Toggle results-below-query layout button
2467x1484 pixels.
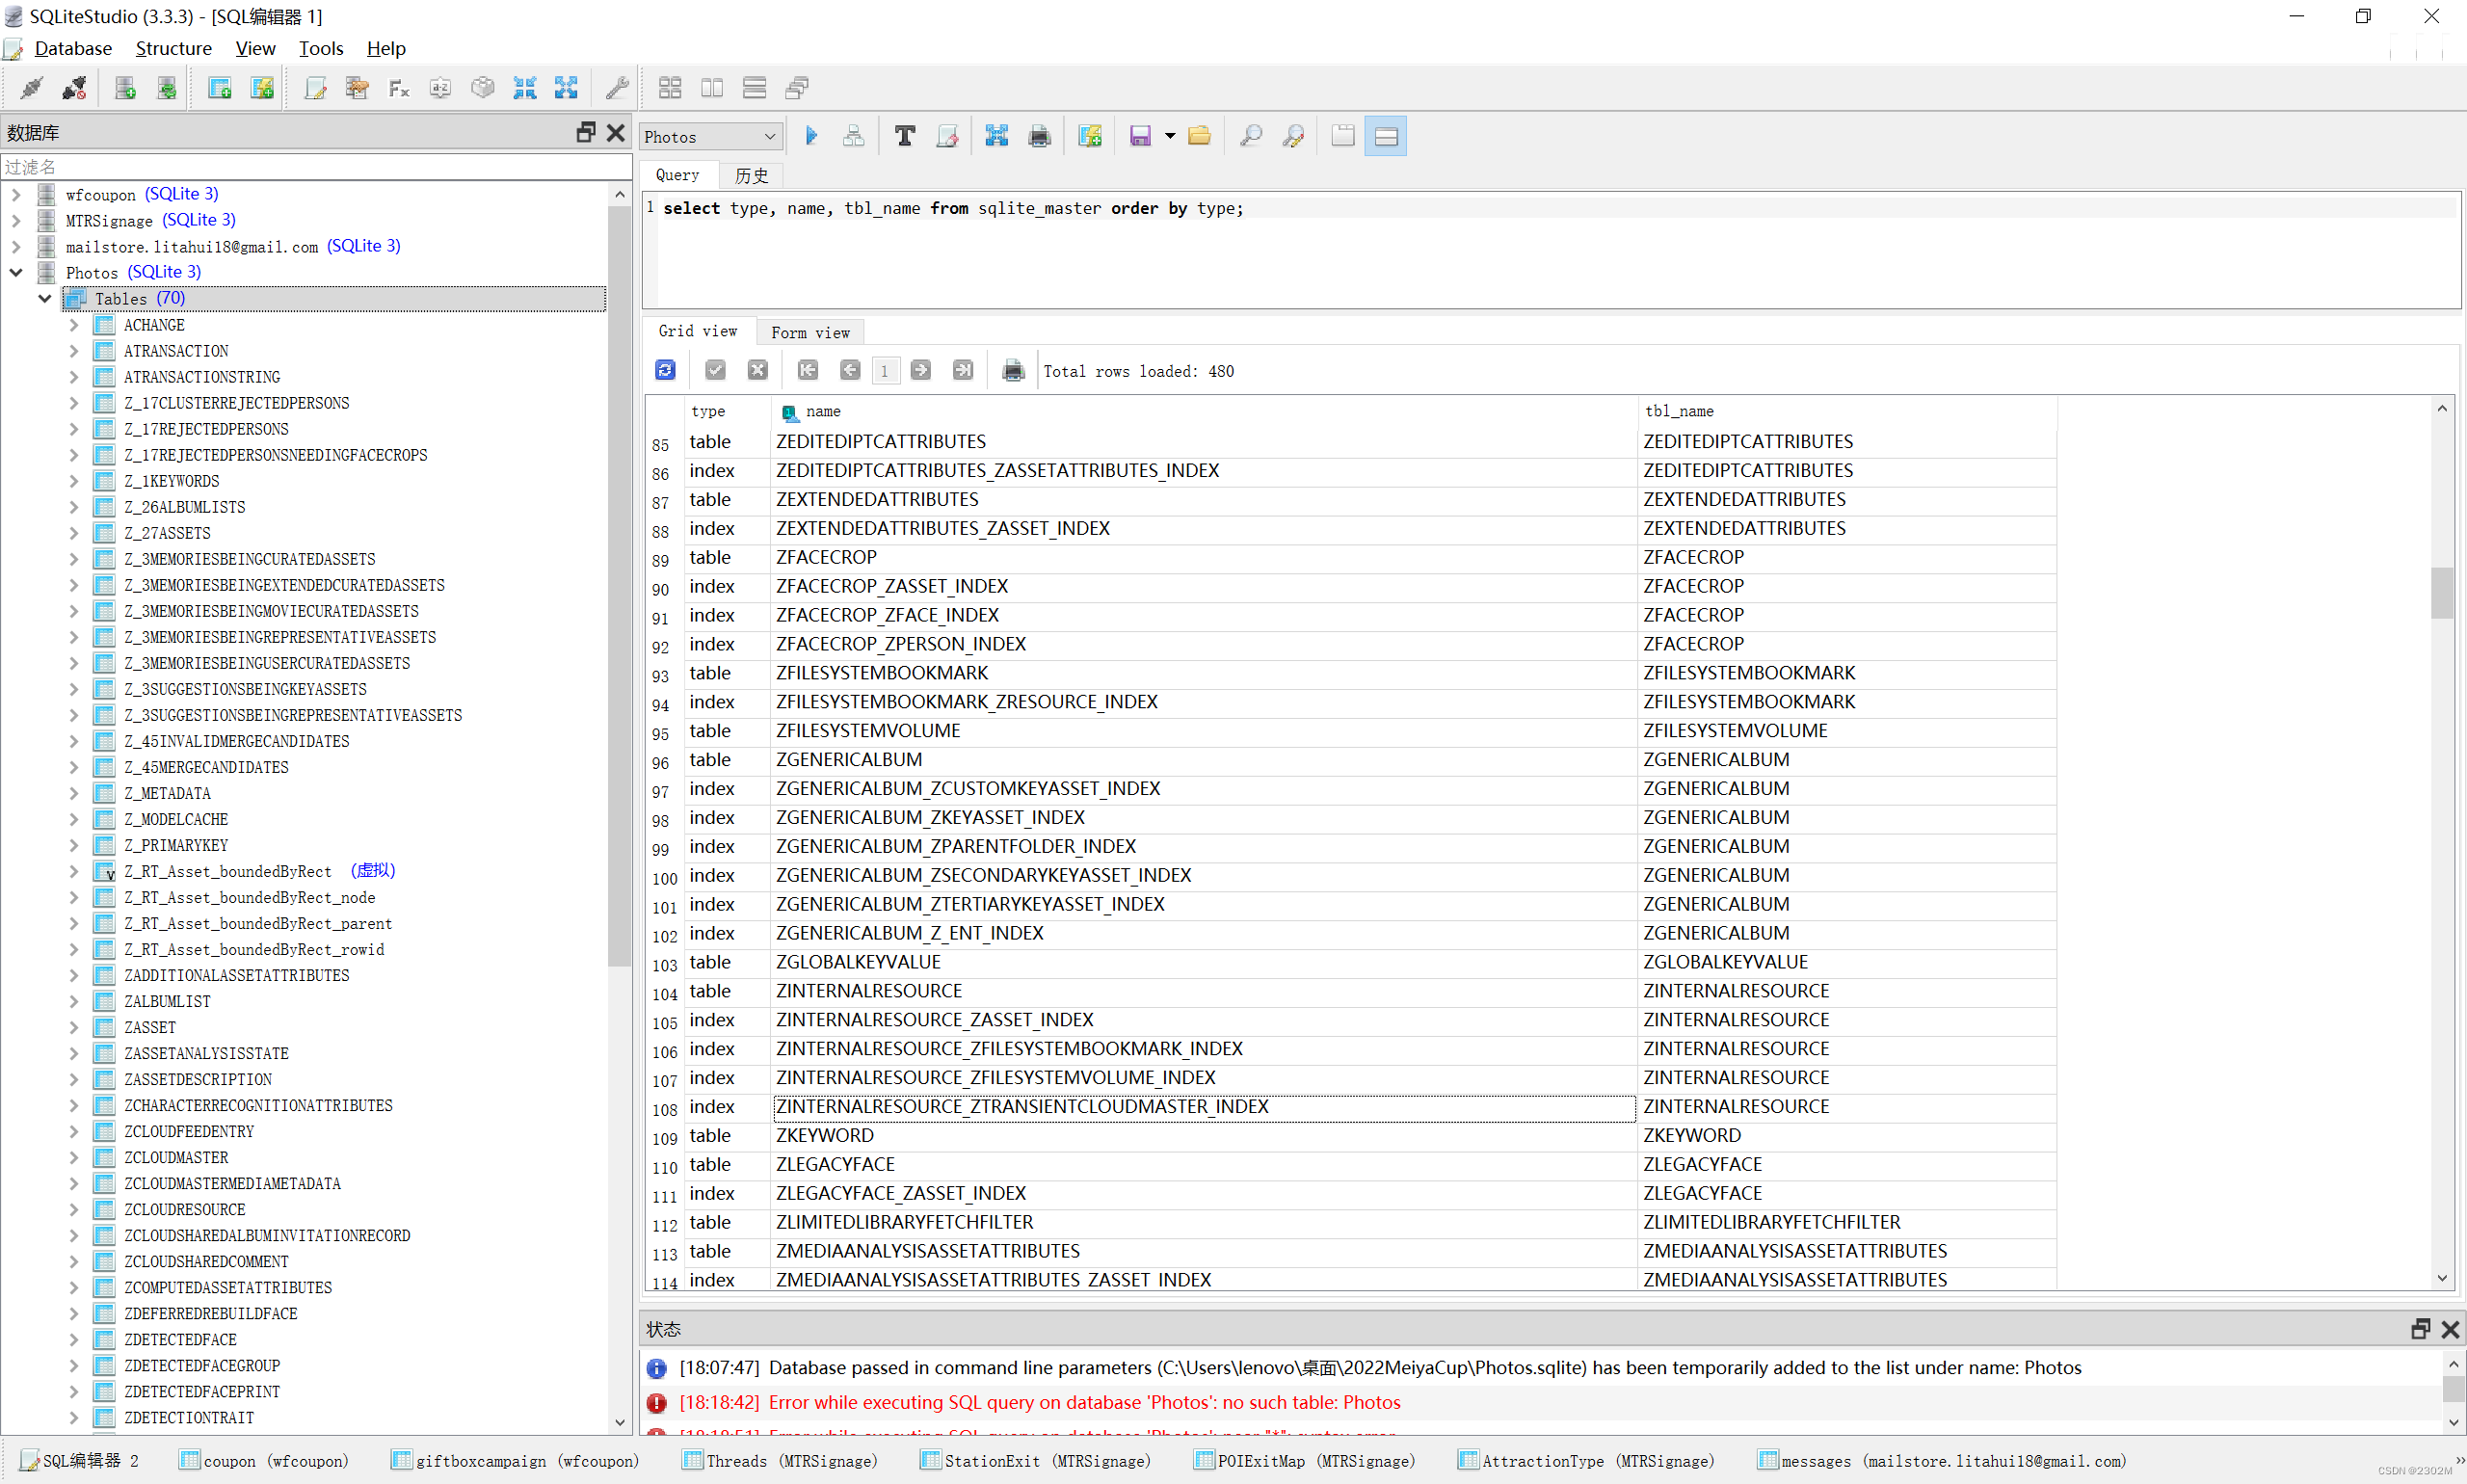click(x=1385, y=136)
